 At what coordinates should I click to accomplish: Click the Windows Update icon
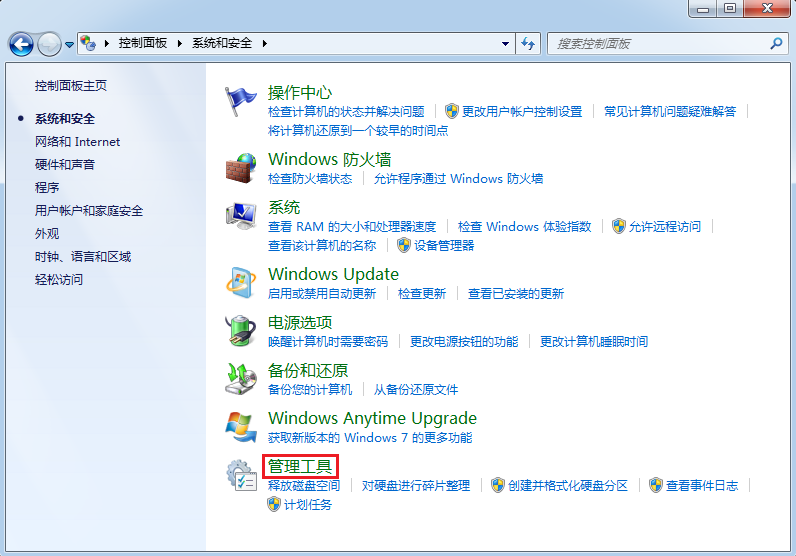pos(241,283)
